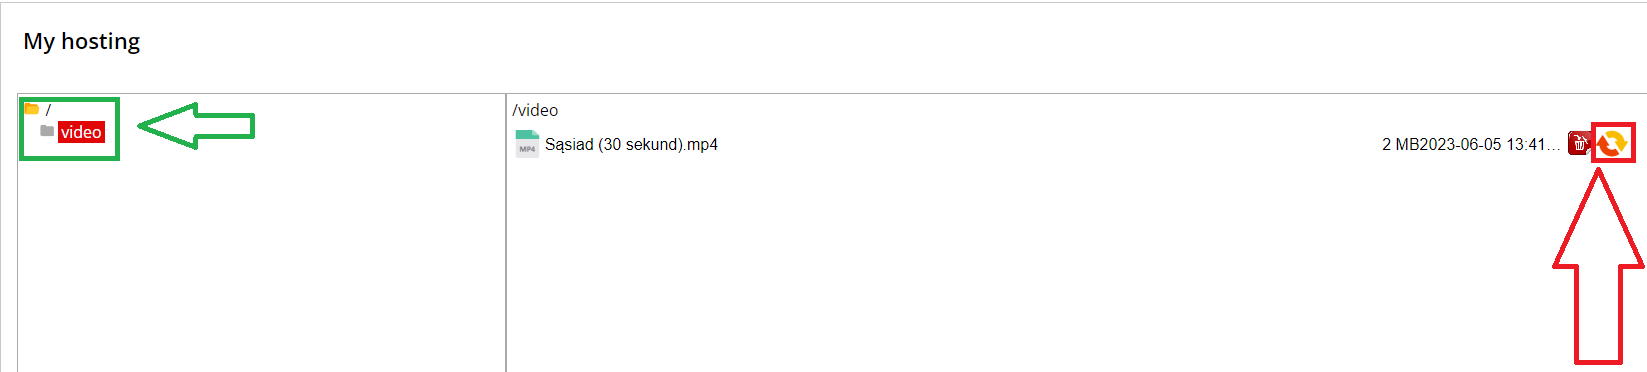The height and width of the screenshot is (372, 1647).
Task: Click the green arrow pointing at video folder
Action: [x=196, y=126]
